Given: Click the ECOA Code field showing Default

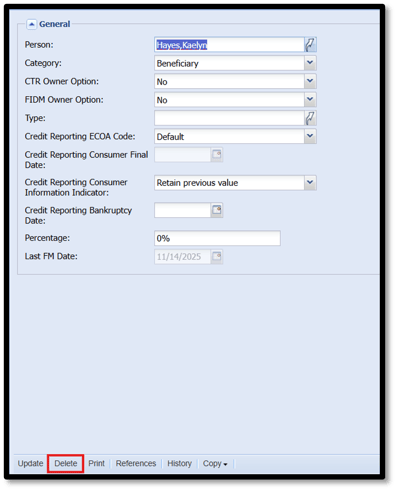Looking at the screenshot, I should [x=229, y=136].
